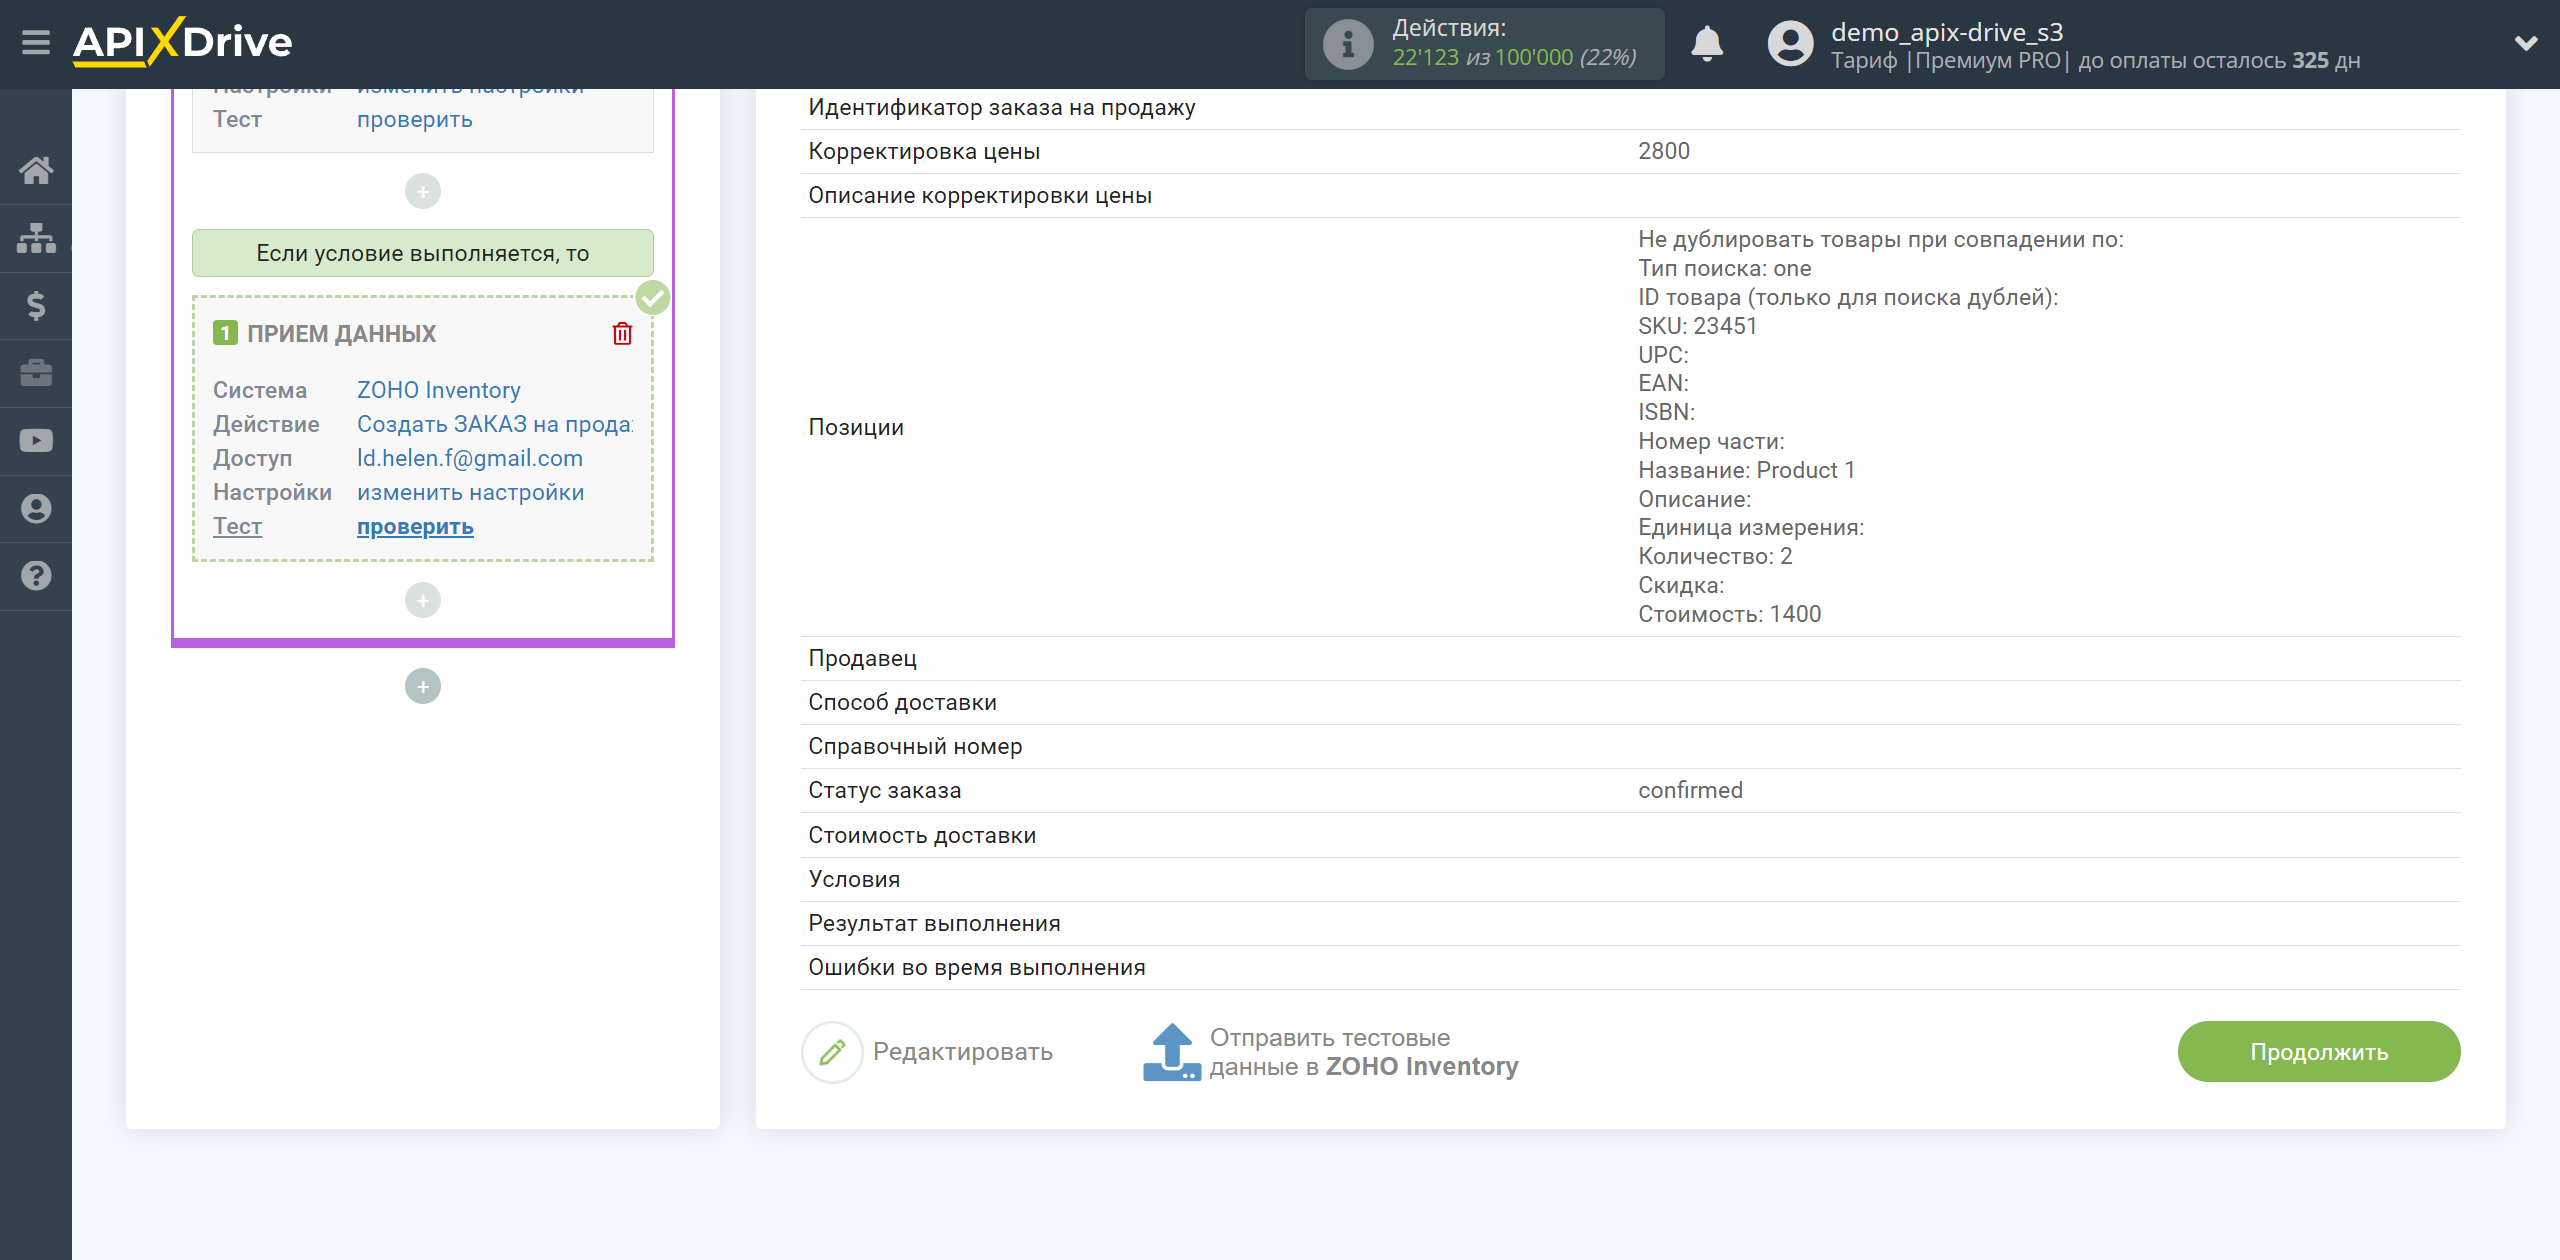The image size is (2560, 1260).
Task: Open the ld.helen.f@gmail.com access link
Action: point(469,458)
